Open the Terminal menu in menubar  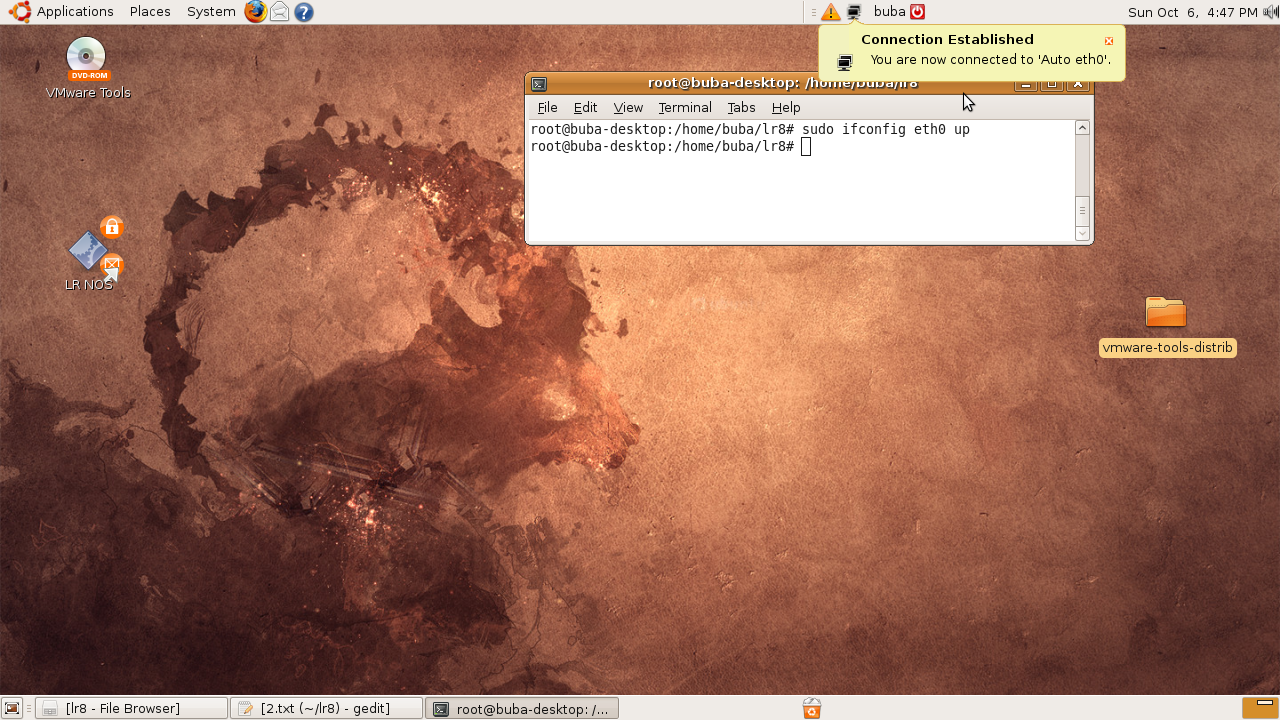click(685, 107)
